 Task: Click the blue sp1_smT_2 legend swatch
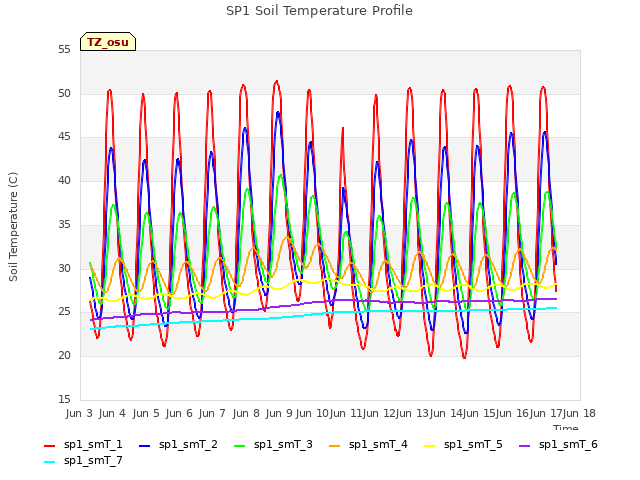(144, 446)
